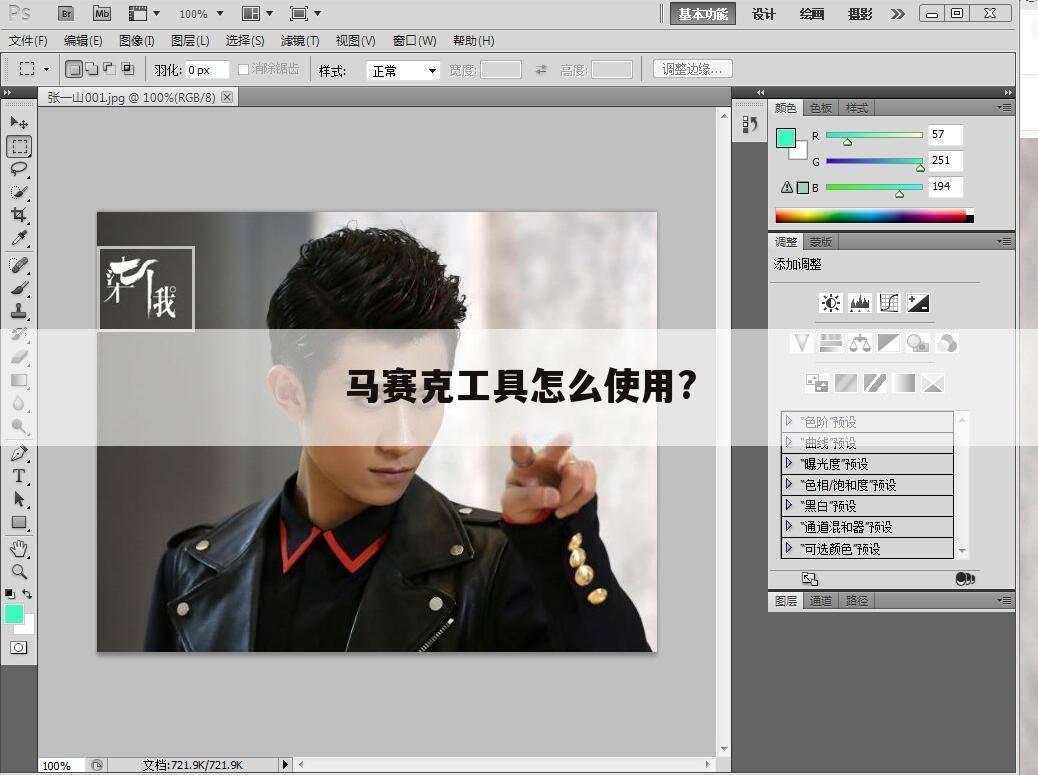The height and width of the screenshot is (775, 1038).
Task: Toggle the 消除锯齿 checkbox
Action: tap(243, 69)
